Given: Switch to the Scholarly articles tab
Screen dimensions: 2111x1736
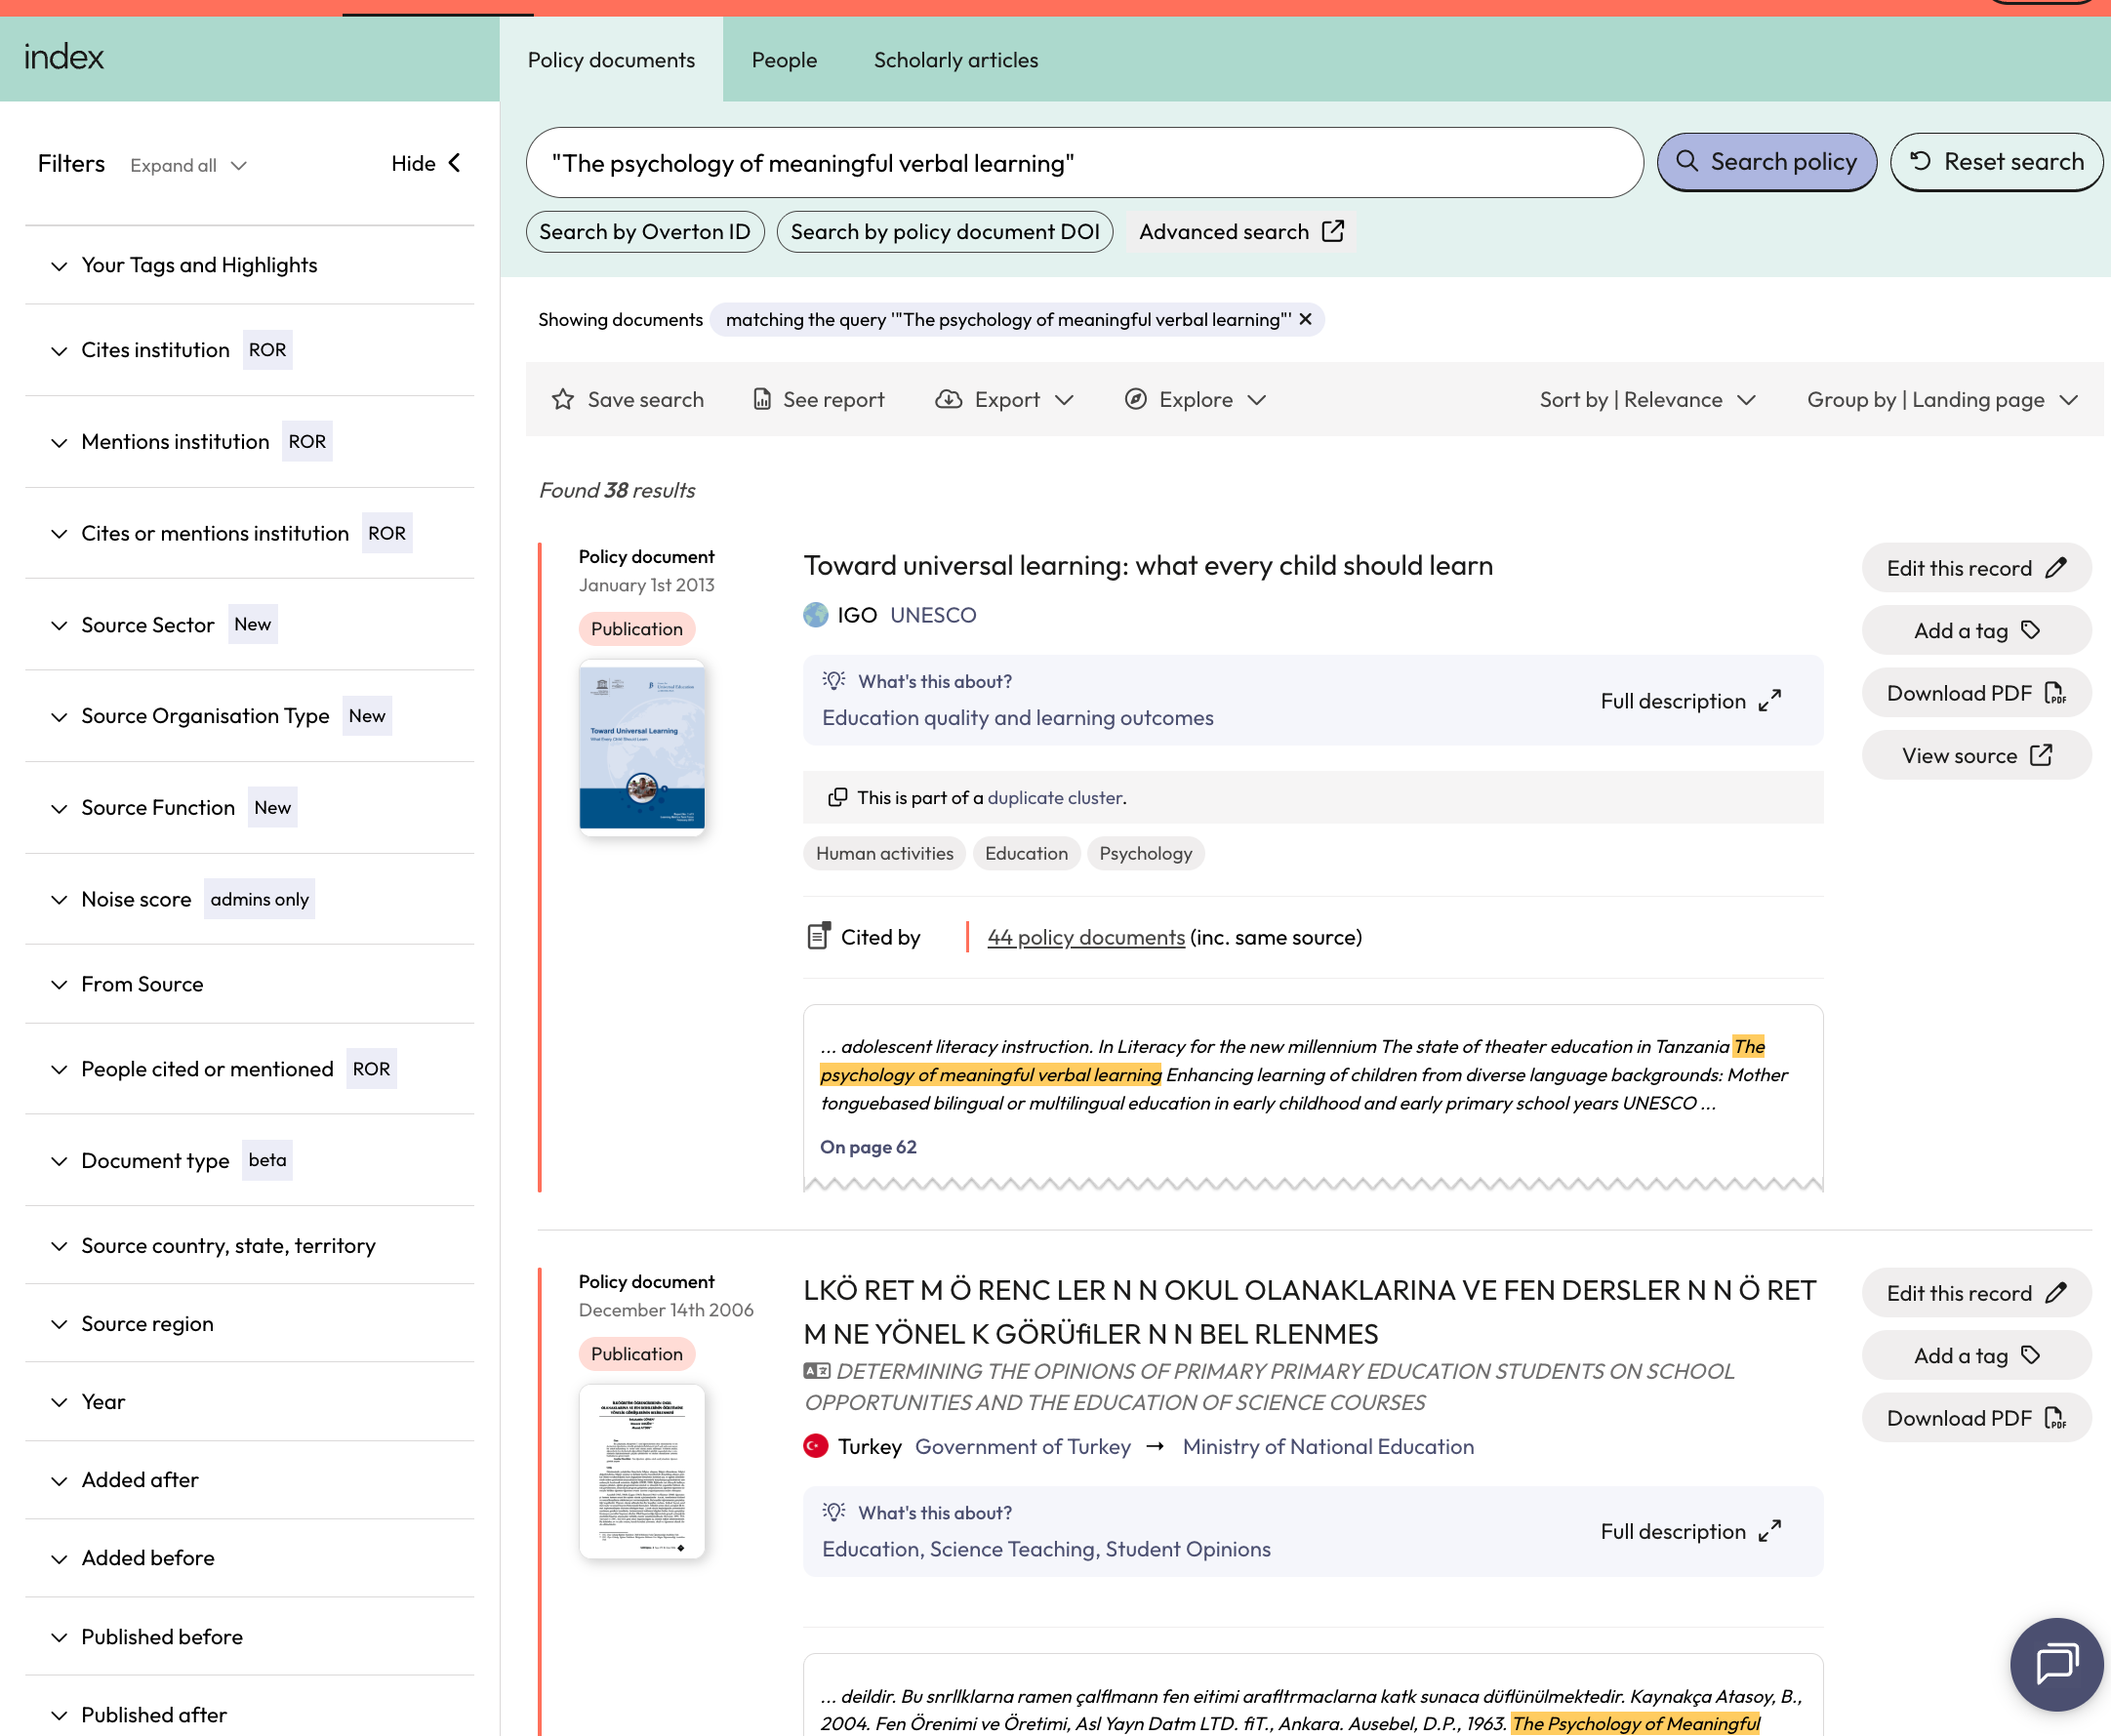Looking at the screenshot, I should [956, 60].
